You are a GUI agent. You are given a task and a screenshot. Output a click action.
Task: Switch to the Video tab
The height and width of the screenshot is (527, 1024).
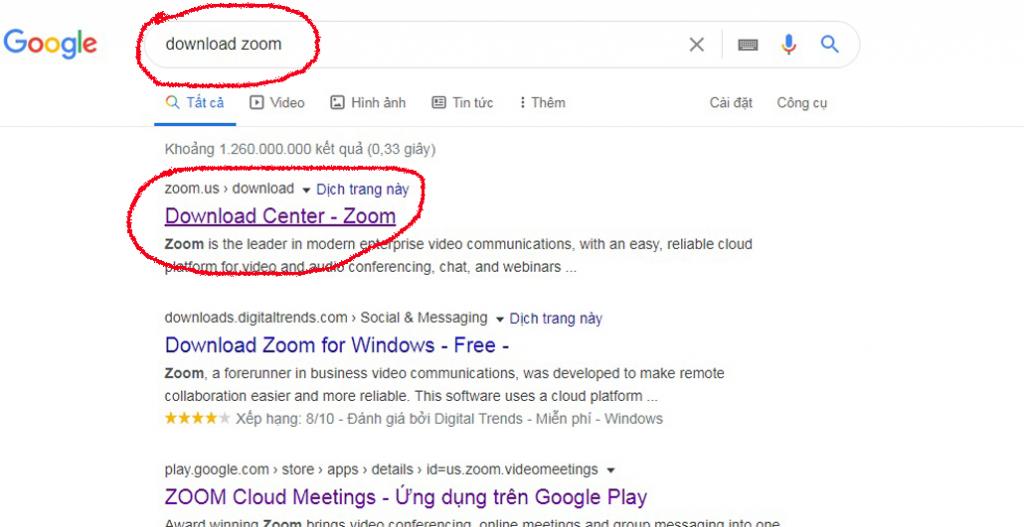click(x=277, y=103)
